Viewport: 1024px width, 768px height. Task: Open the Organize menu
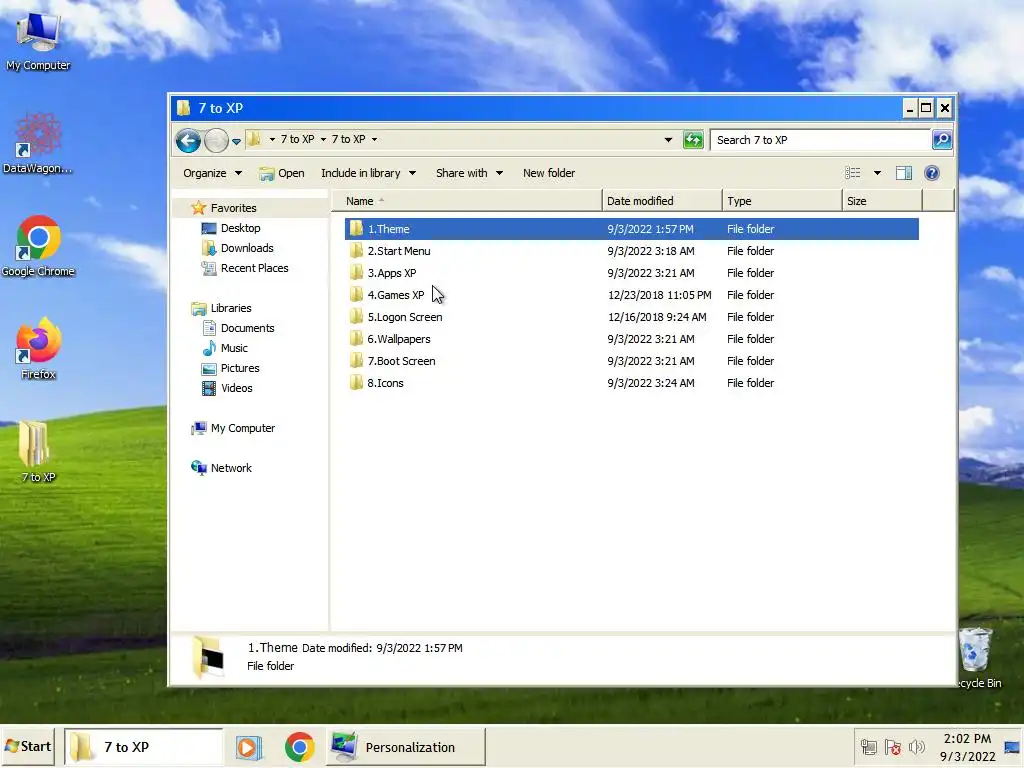click(x=212, y=173)
